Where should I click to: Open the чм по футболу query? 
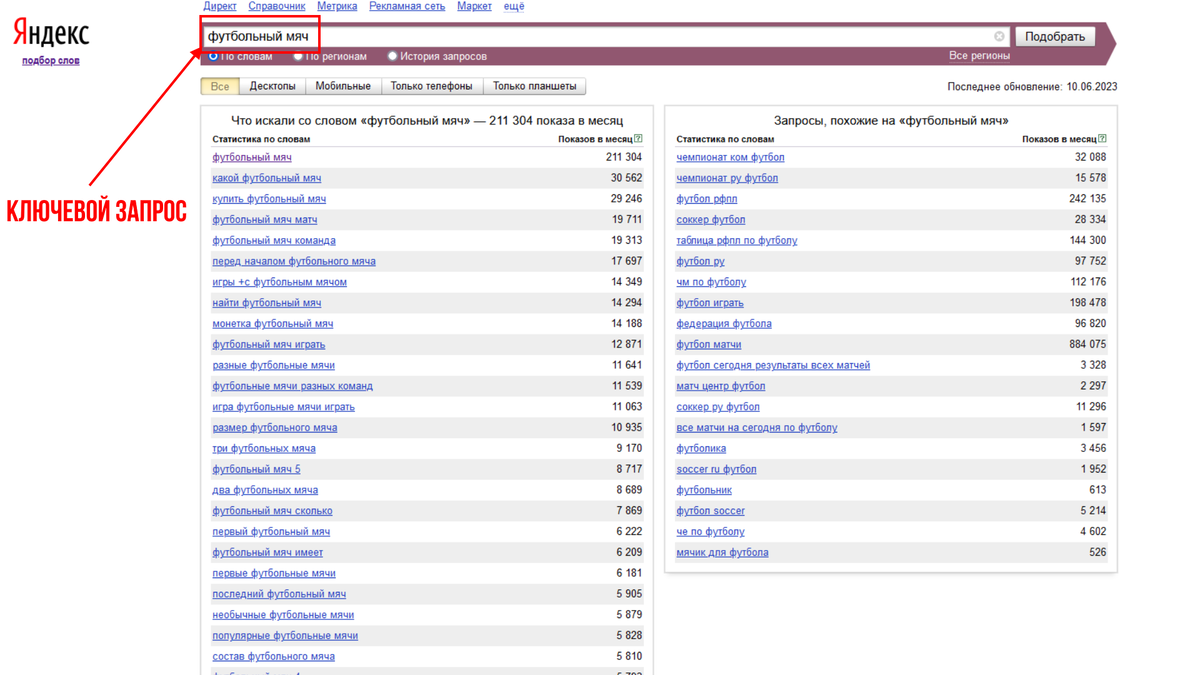point(711,282)
